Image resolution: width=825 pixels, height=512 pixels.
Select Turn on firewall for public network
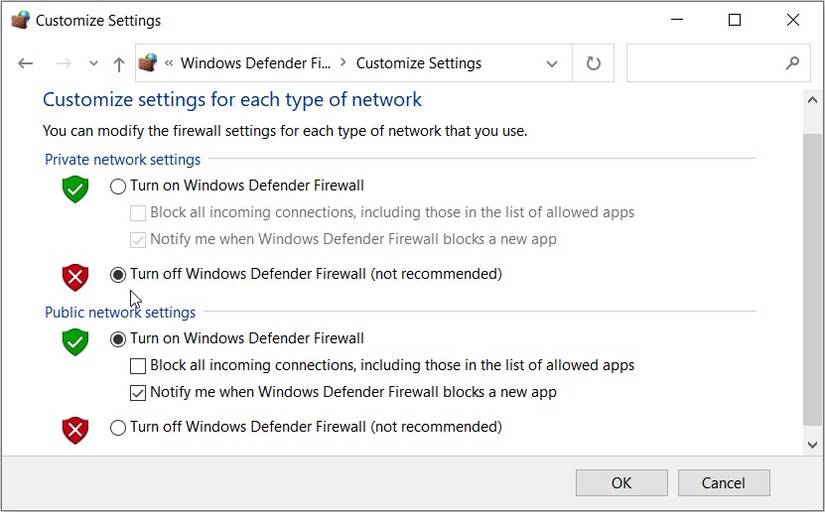coord(118,339)
